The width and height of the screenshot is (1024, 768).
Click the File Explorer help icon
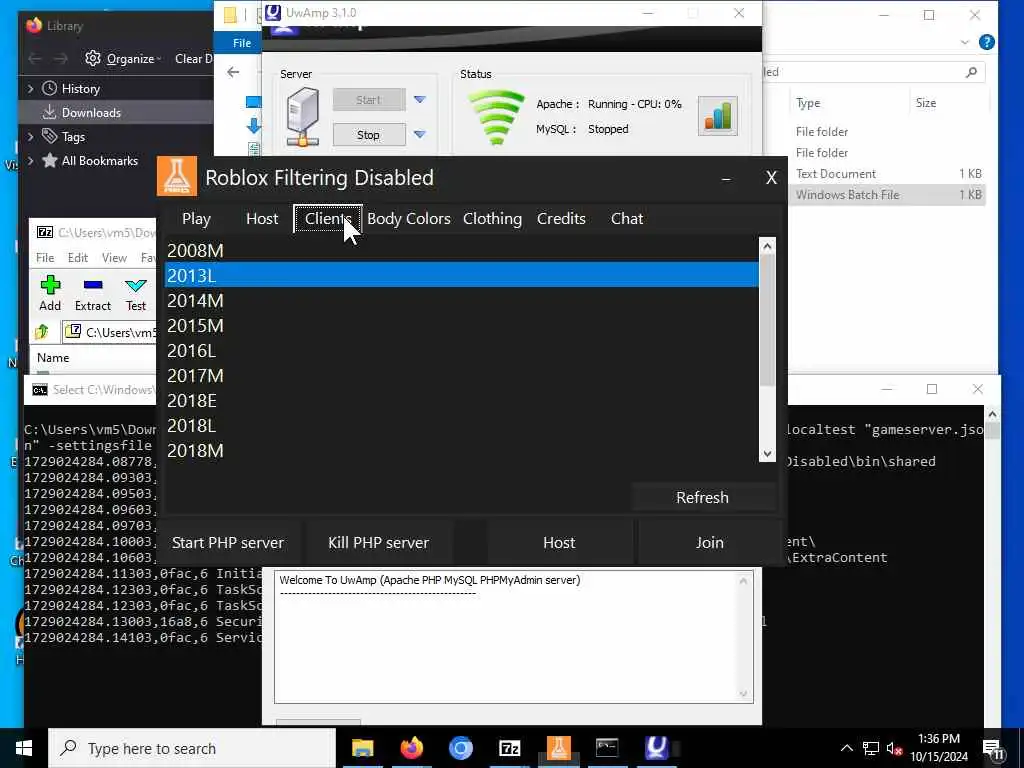987,42
